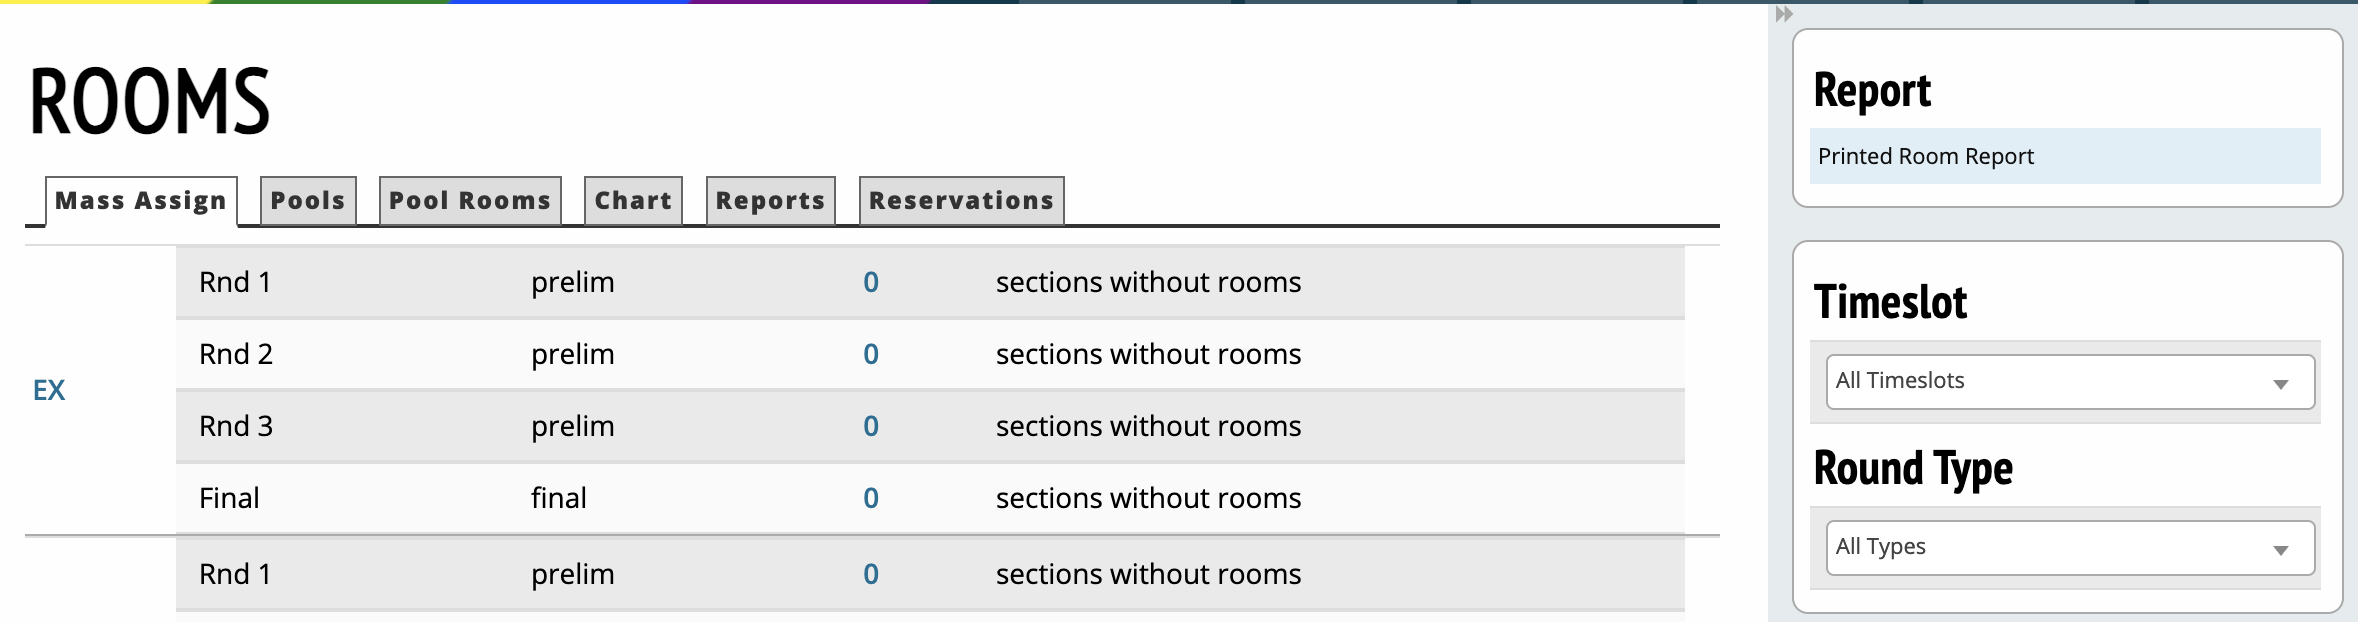Switch to the Chart tab
Image resolution: width=2358 pixels, height=622 pixels.
pyautogui.click(x=633, y=201)
